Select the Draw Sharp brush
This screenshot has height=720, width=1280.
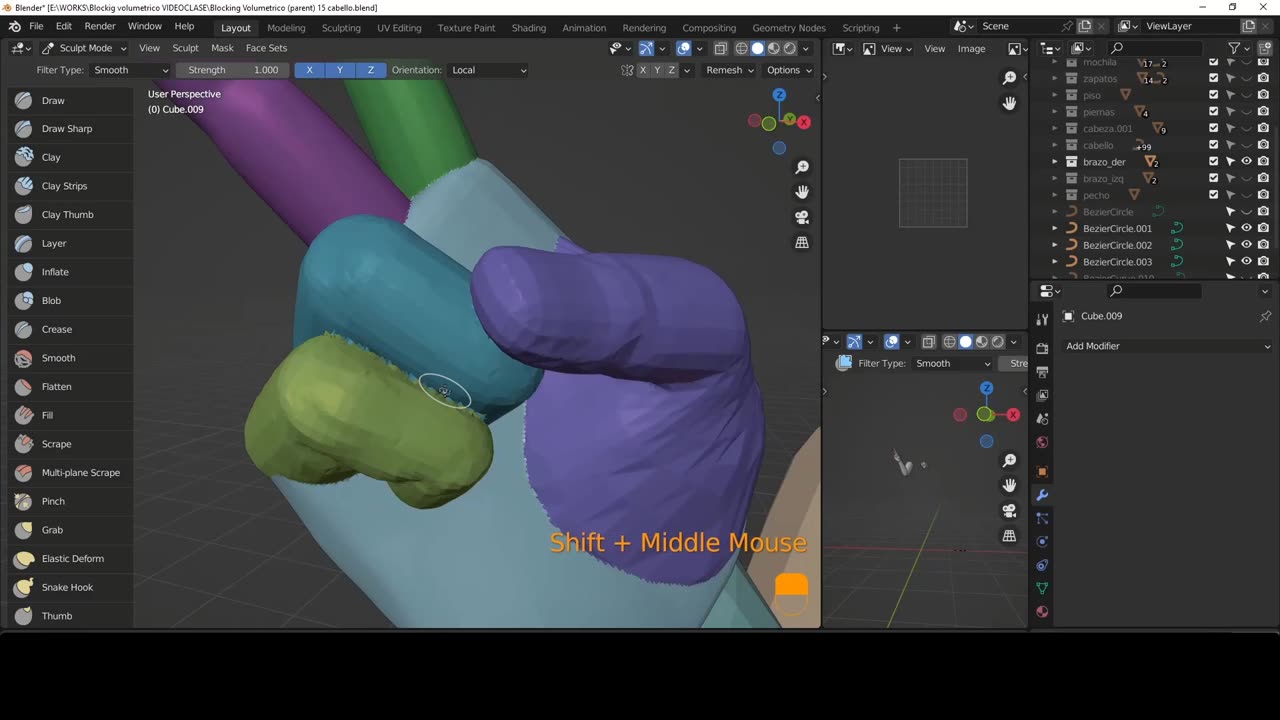pos(70,129)
